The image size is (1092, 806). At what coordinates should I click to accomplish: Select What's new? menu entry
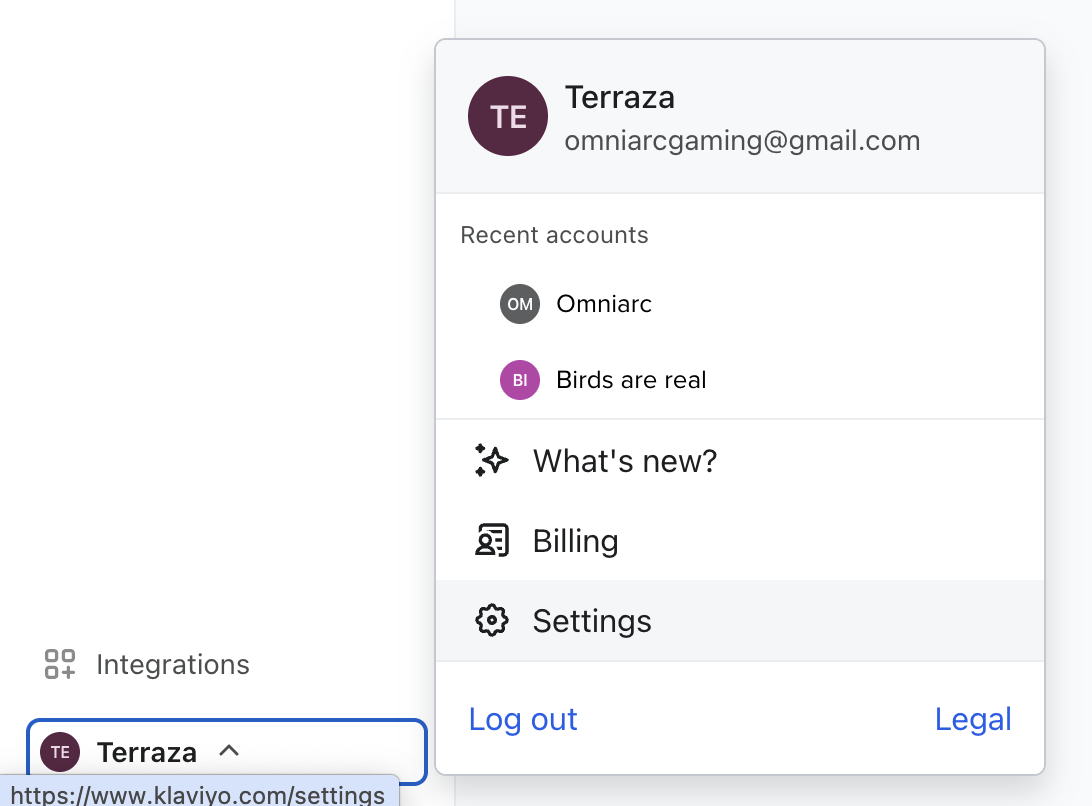[x=624, y=461]
